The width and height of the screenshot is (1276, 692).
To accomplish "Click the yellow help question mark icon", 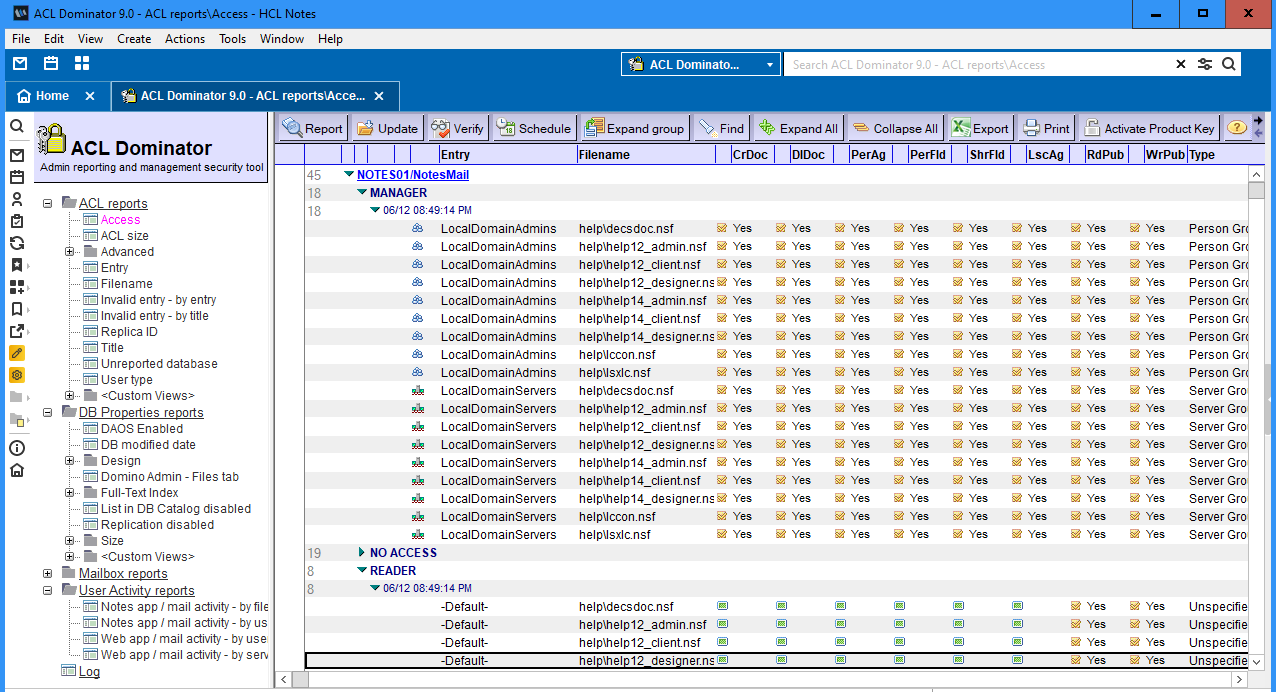I will (x=1237, y=128).
